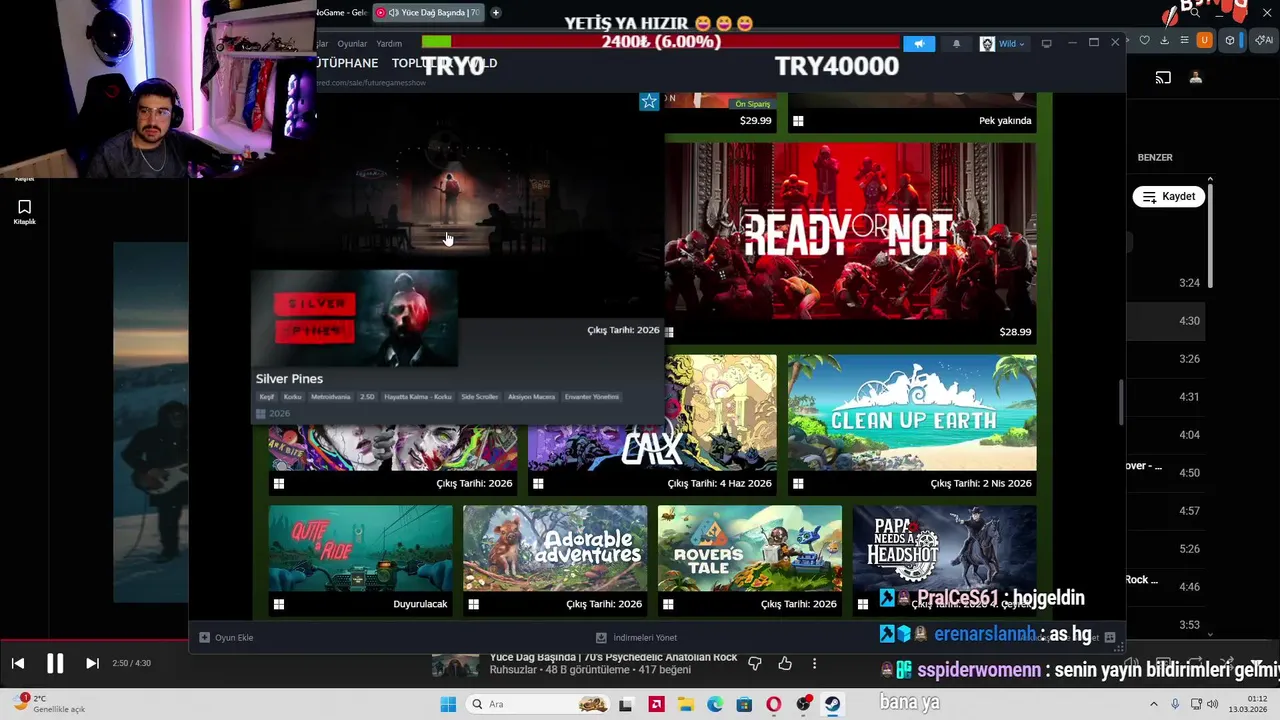1280x720 pixels.
Task: Switch Steam to Big Picture mode
Action: [1047, 44]
